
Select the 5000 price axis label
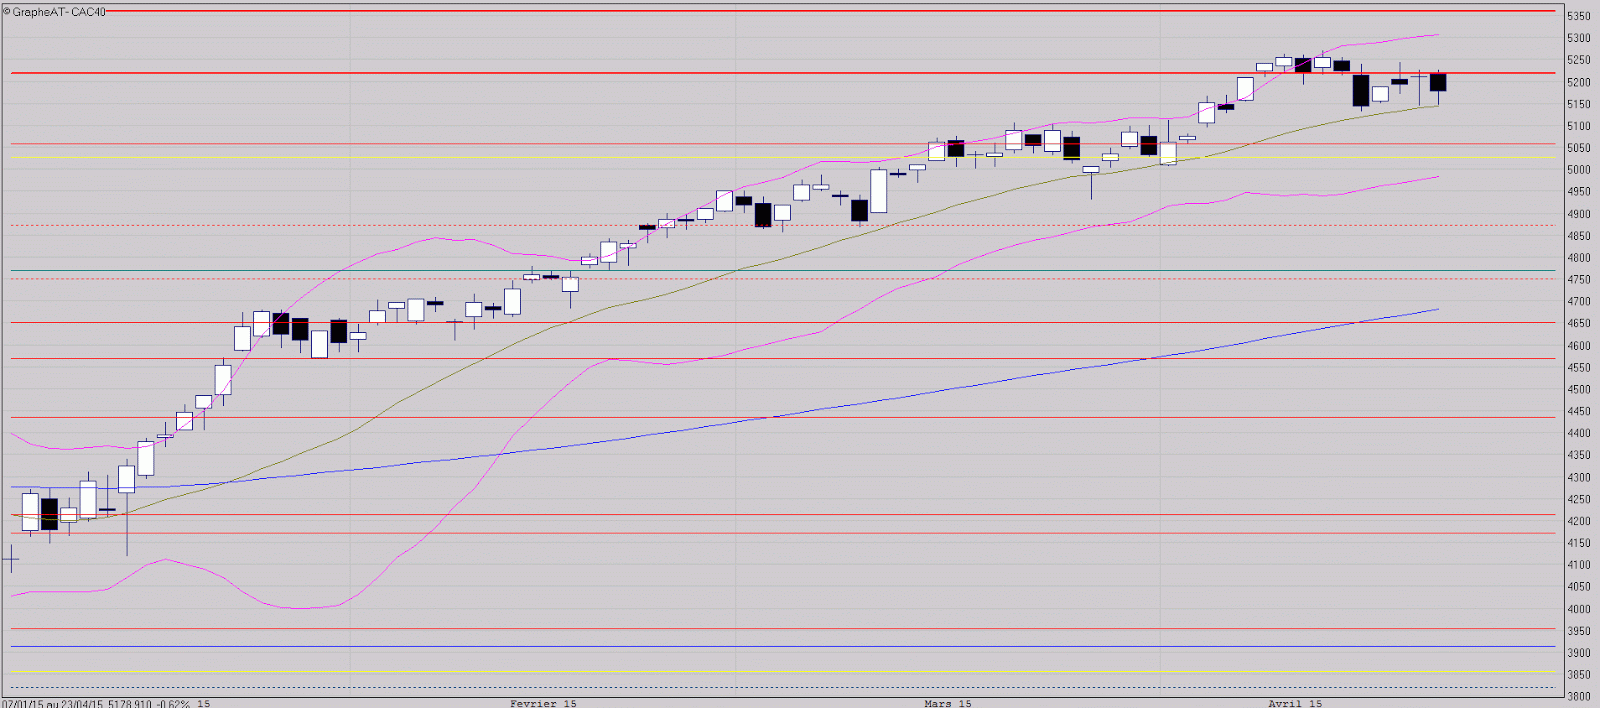pyautogui.click(x=1579, y=170)
